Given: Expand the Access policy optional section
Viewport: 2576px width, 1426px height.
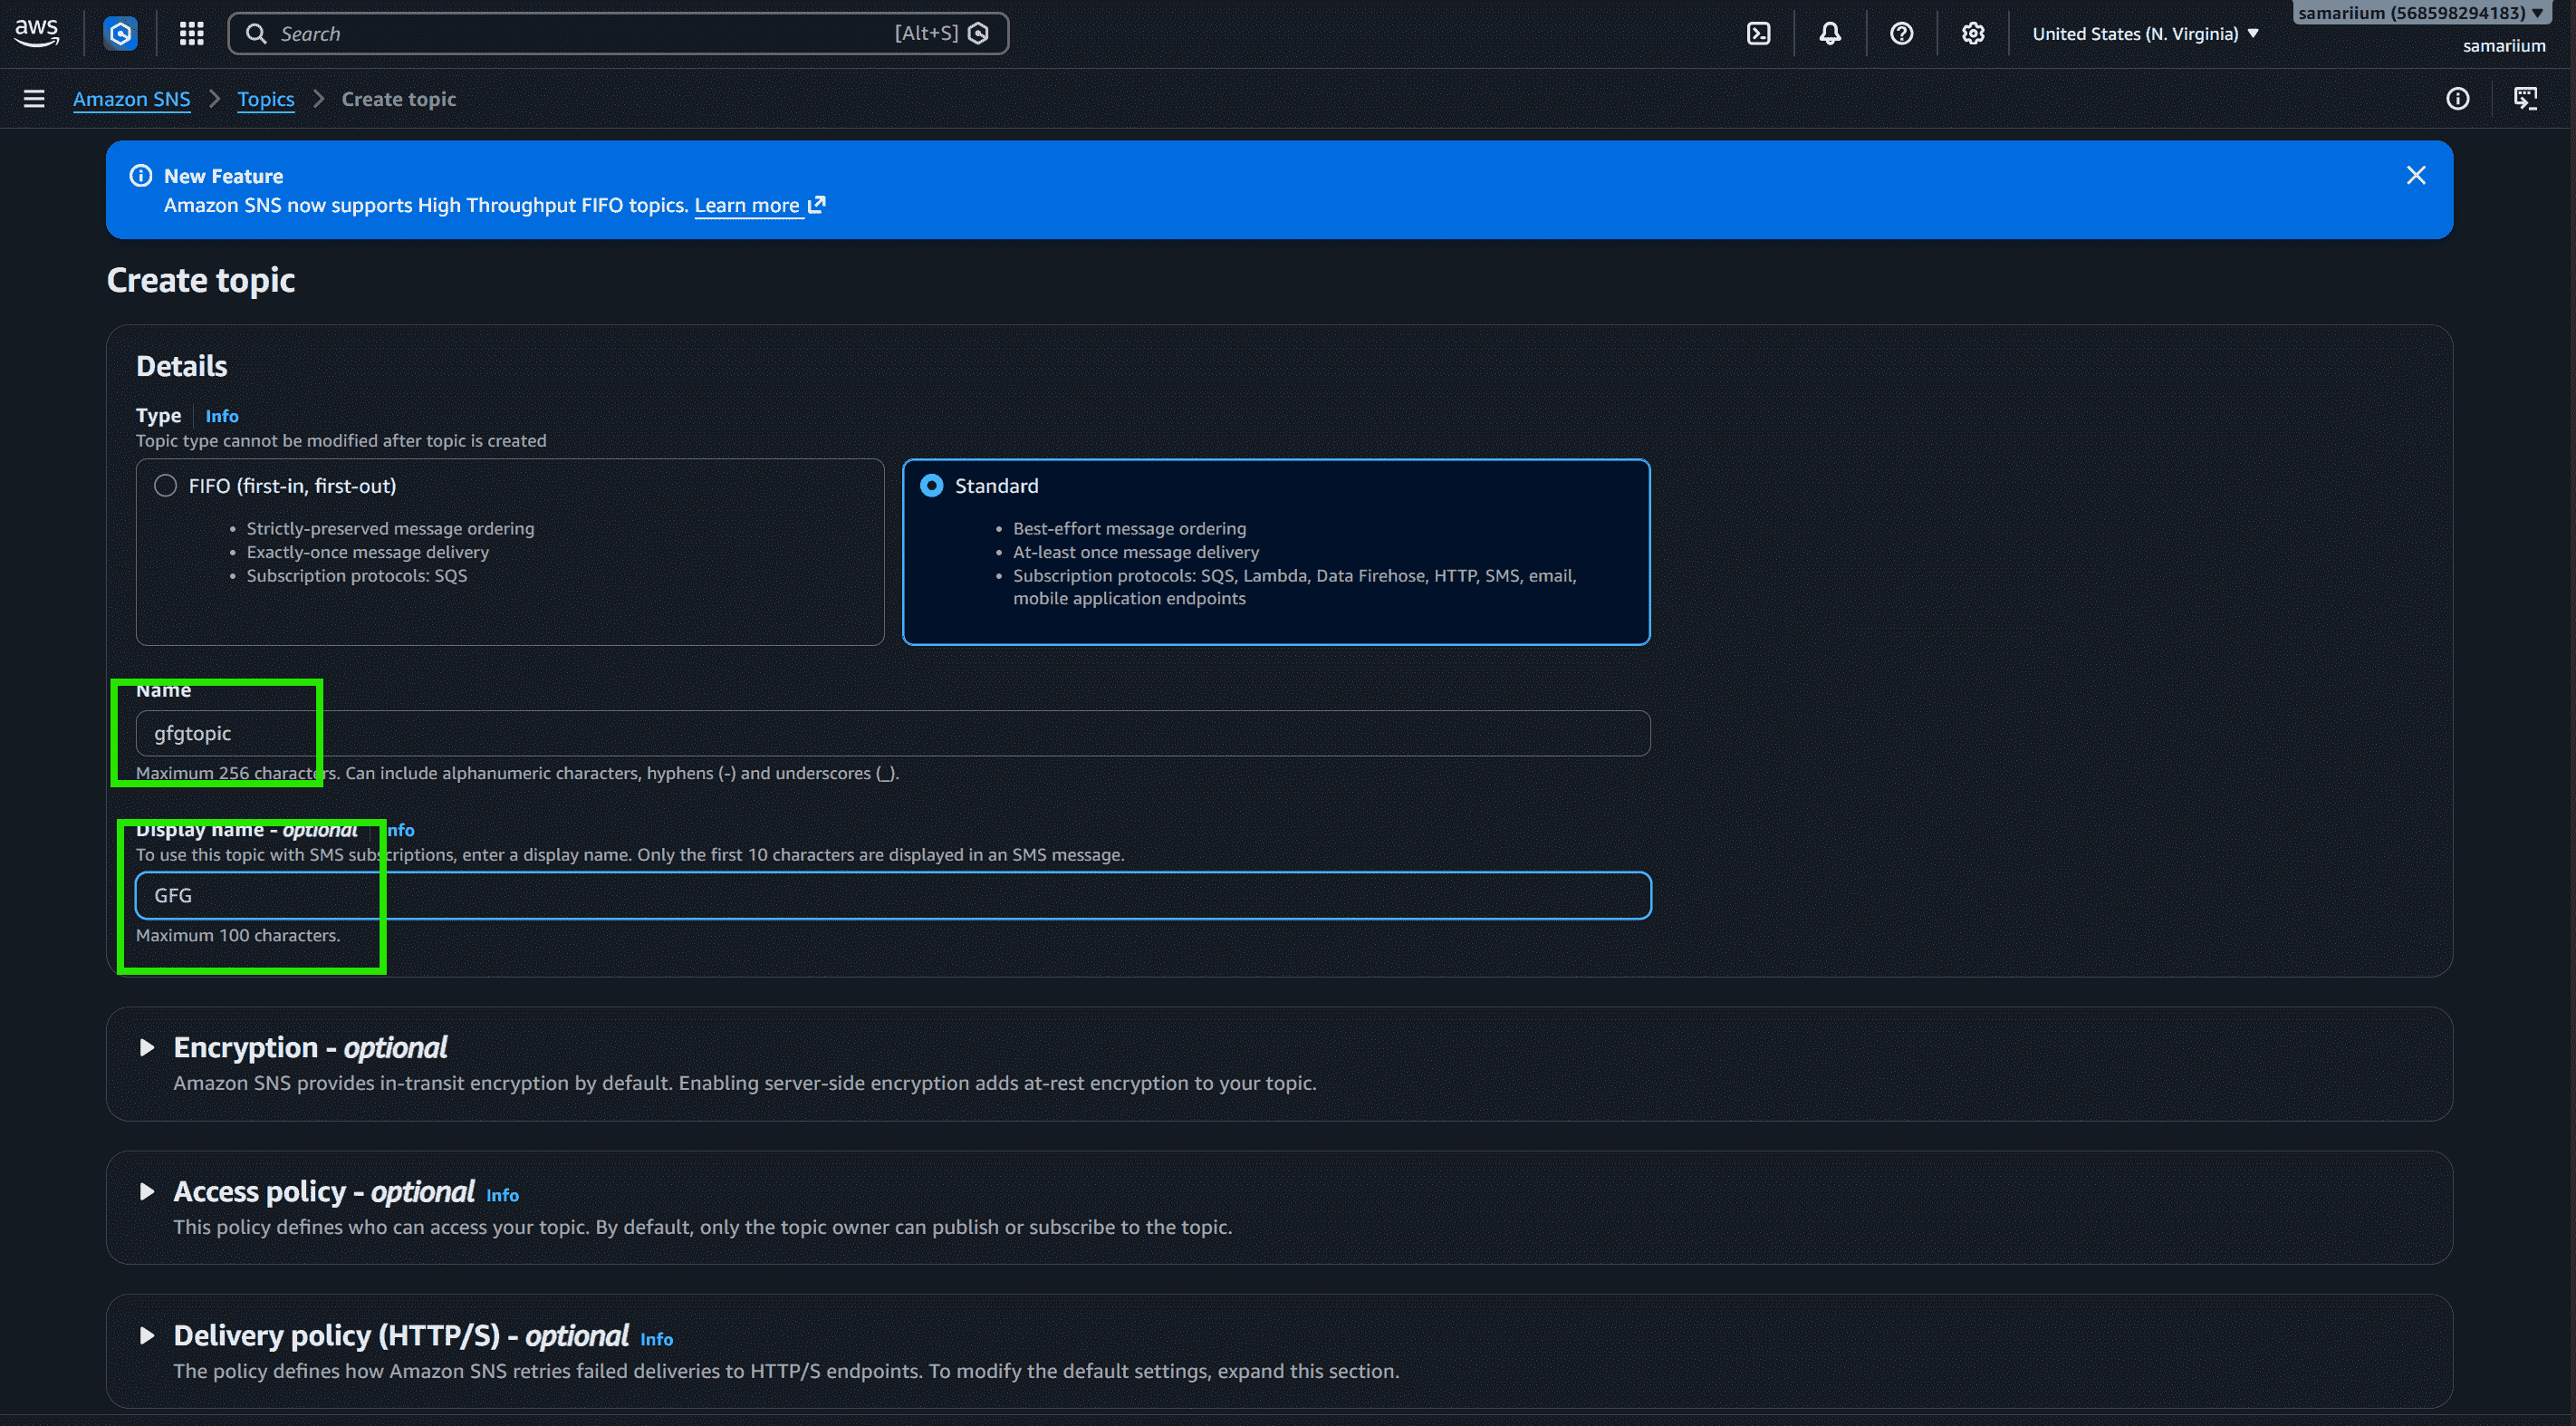Looking at the screenshot, I should coord(147,1192).
